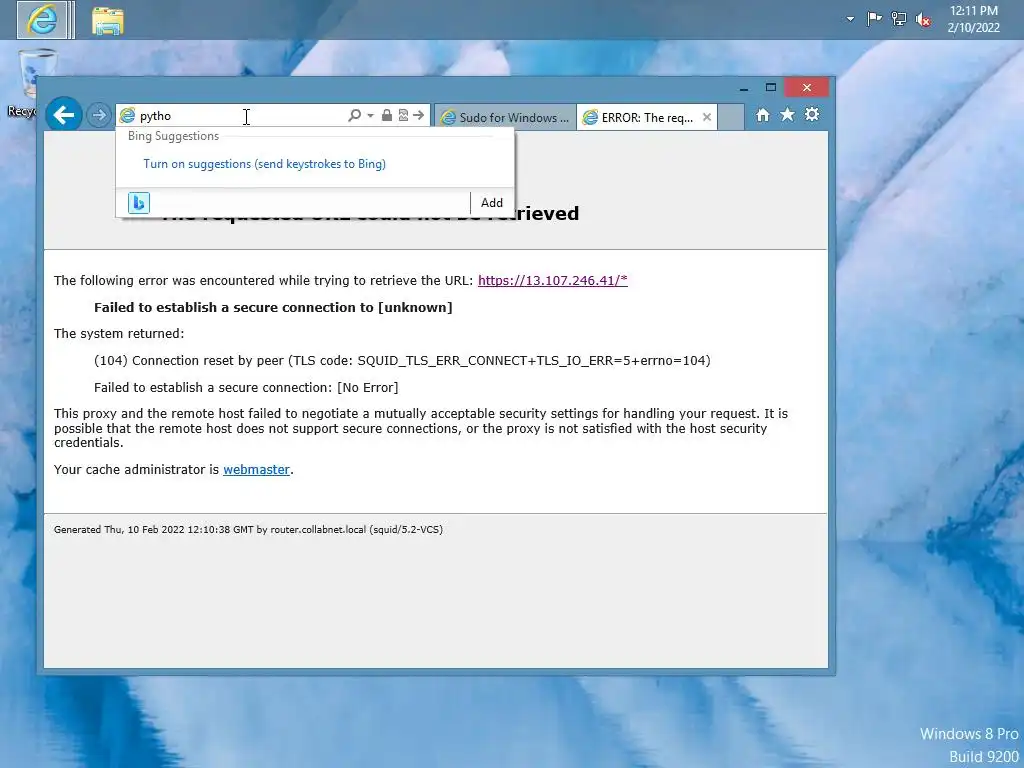1024x768 pixels.
Task: Click the browser Back arrow button
Action: pyautogui.click(x=63, y=115)
